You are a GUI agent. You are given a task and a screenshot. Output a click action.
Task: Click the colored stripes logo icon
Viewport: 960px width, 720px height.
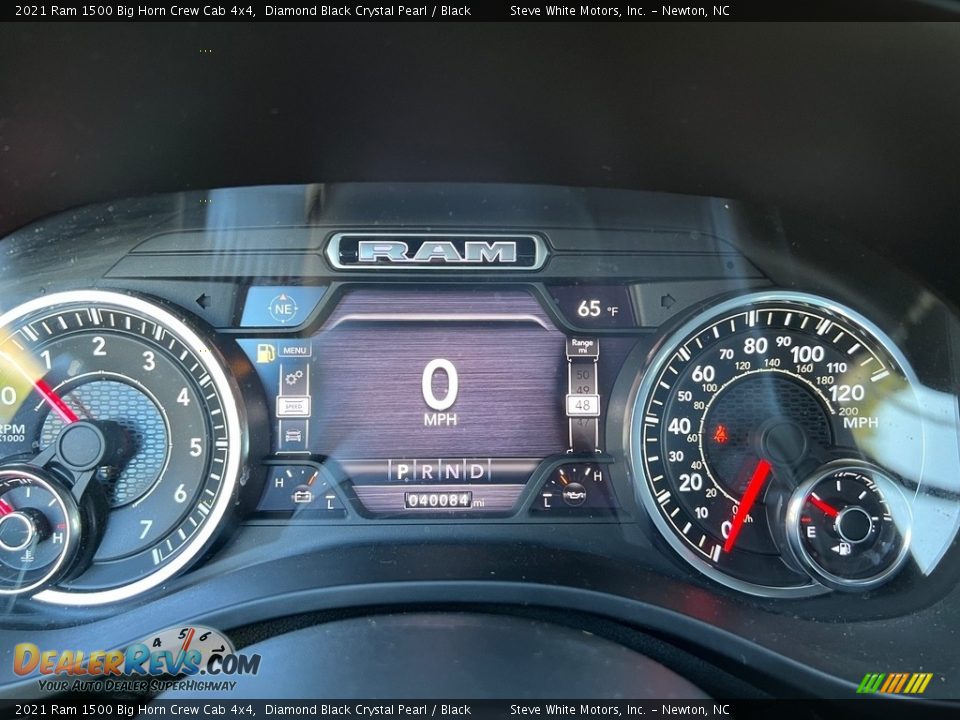(894, 683)
